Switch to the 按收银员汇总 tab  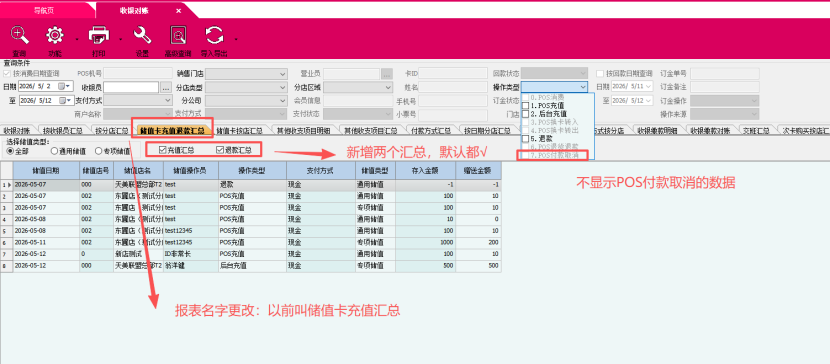(x=61, y=130)
